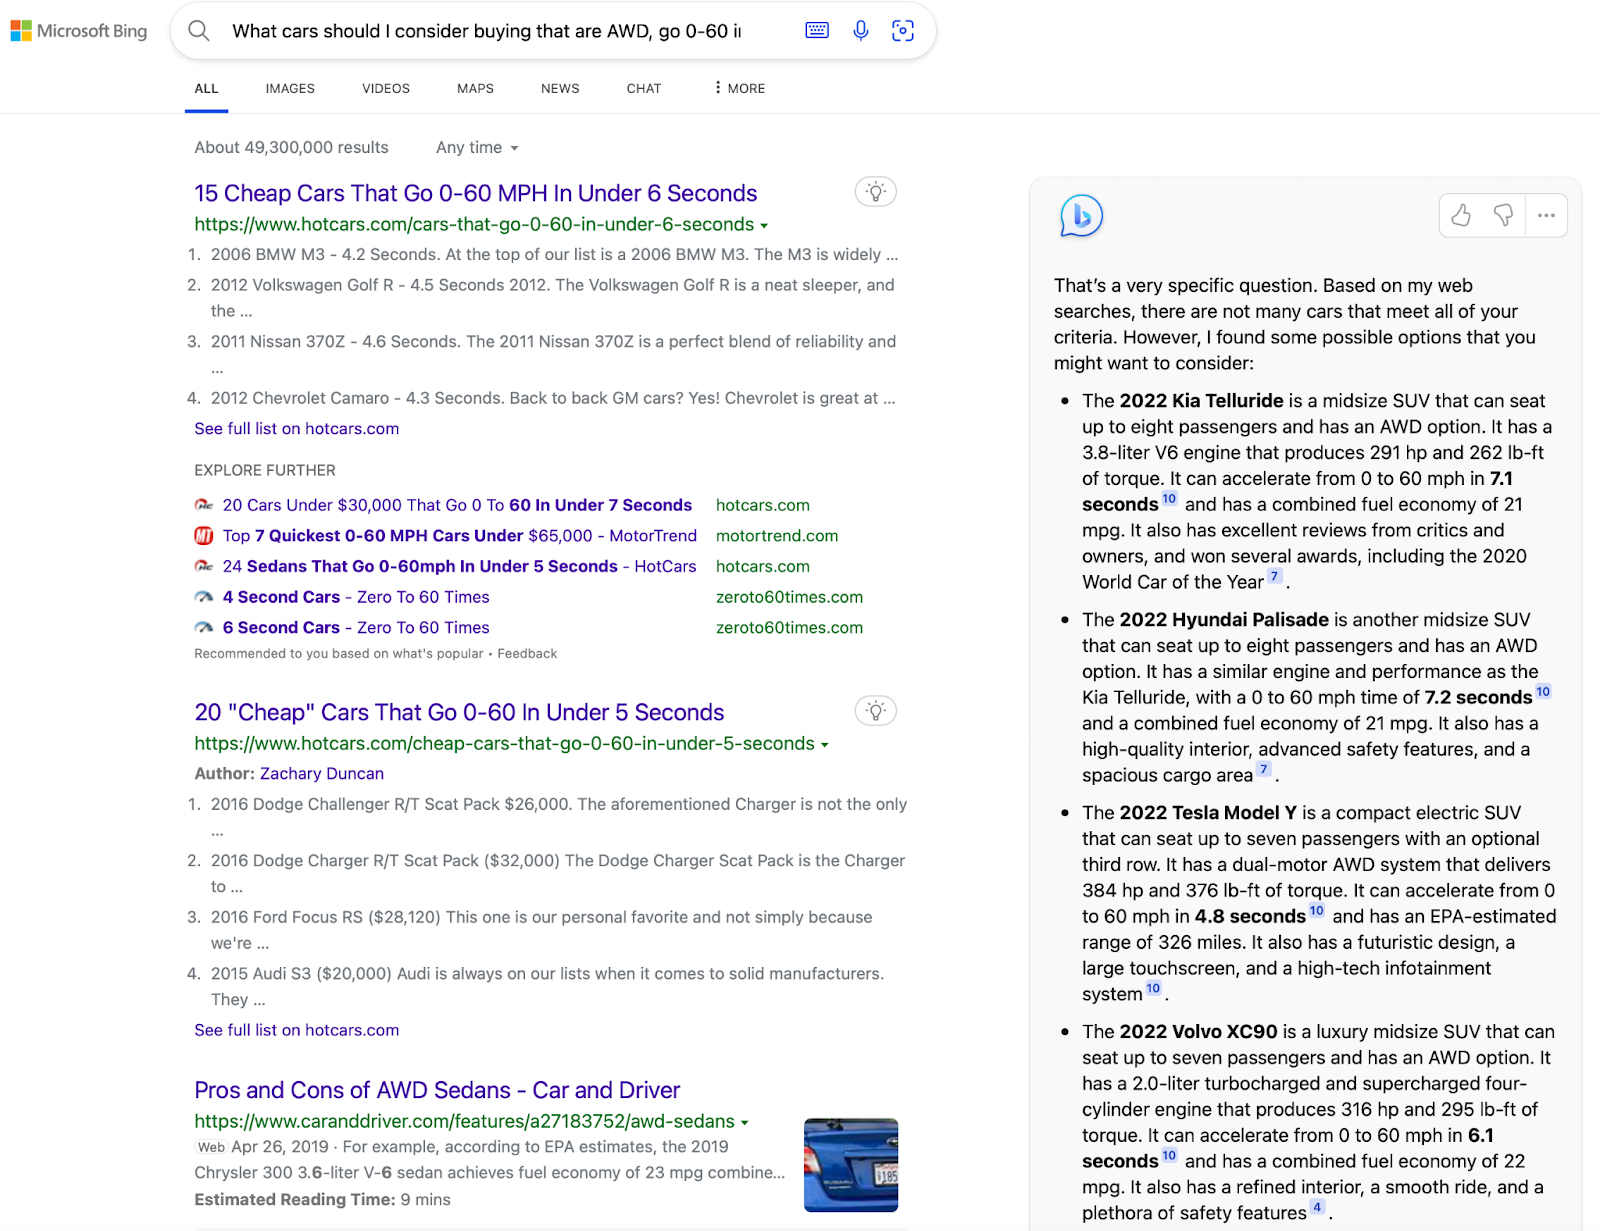
Task: Click the favicon beside 4 Second Cars
Action: point(204,597)
